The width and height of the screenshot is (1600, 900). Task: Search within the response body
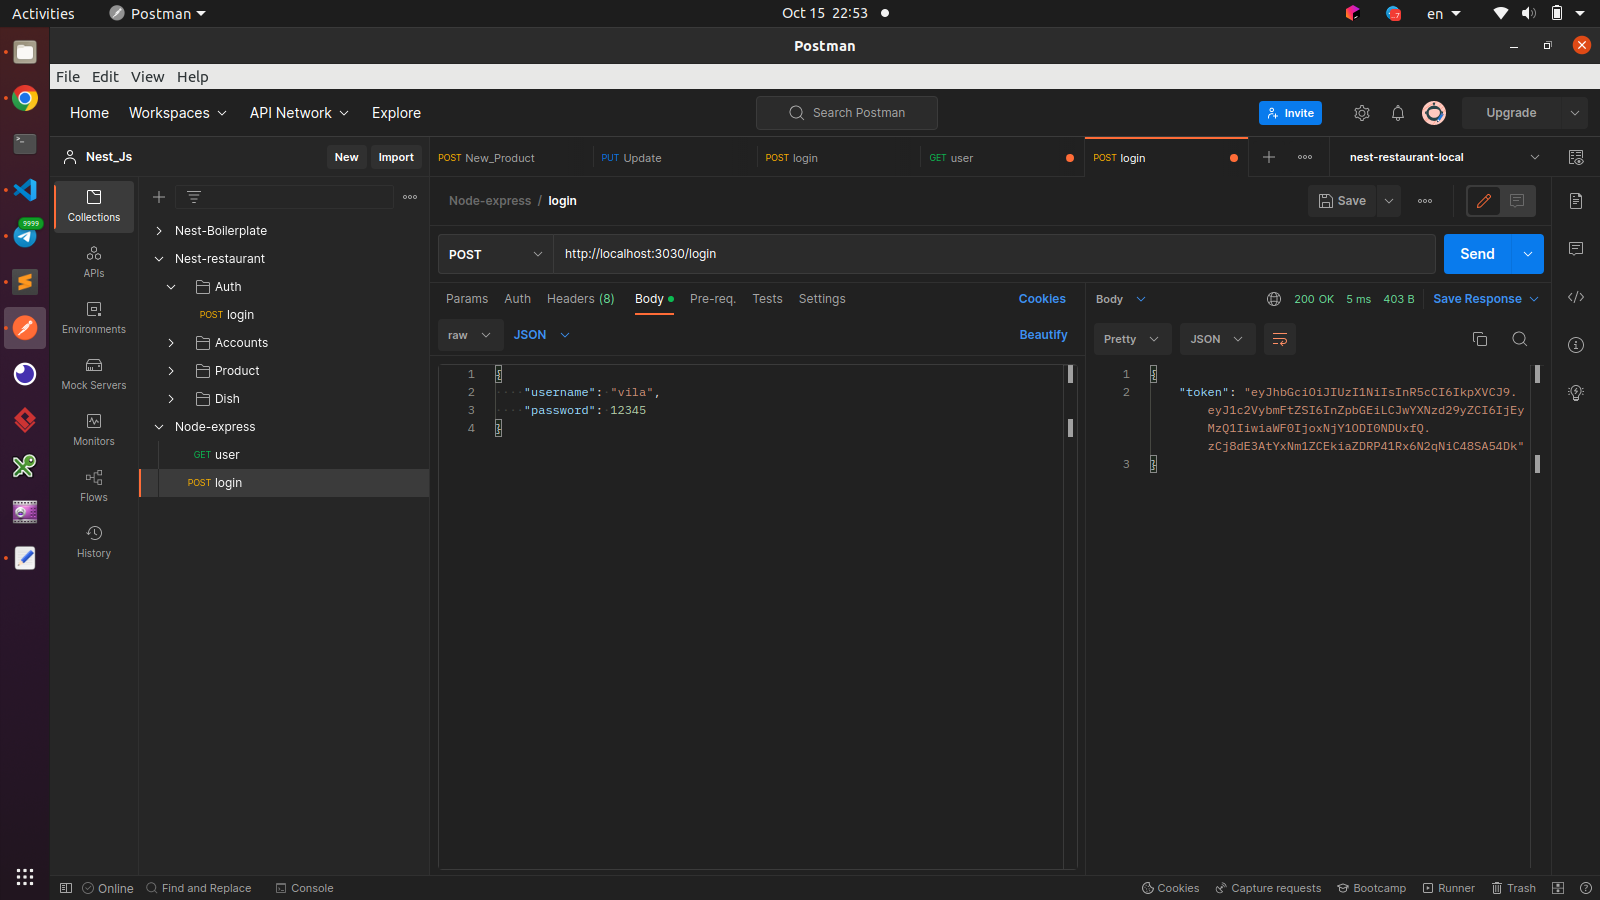click(x=1519, y=339)
